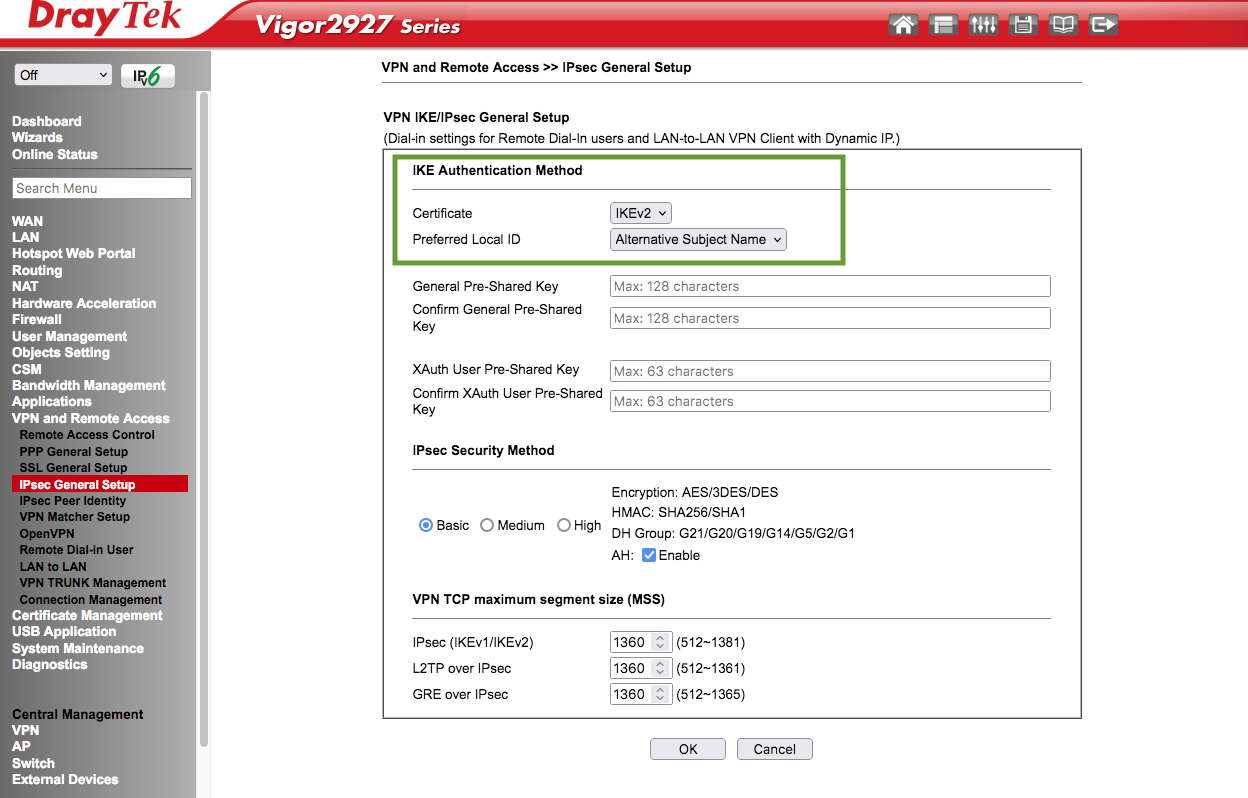Image resolution: width=1248 pixels, height=798 pixels.
Task: Click the configuration sliders icon in the header
Action: pyautogui.click(x=983, y=24)
